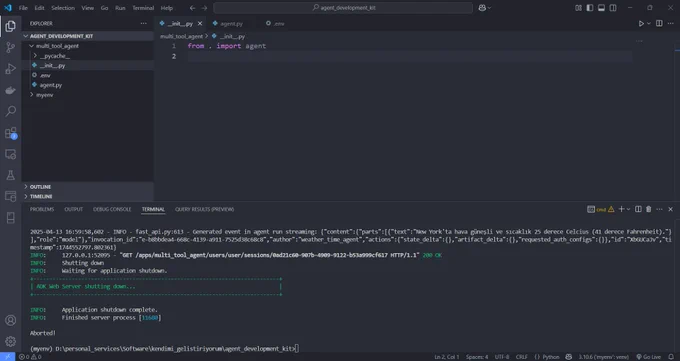Open the terminal launch profile dropdown
This screenshot has width=680, height=361.
pyautogui.click(x=628, y=209)
